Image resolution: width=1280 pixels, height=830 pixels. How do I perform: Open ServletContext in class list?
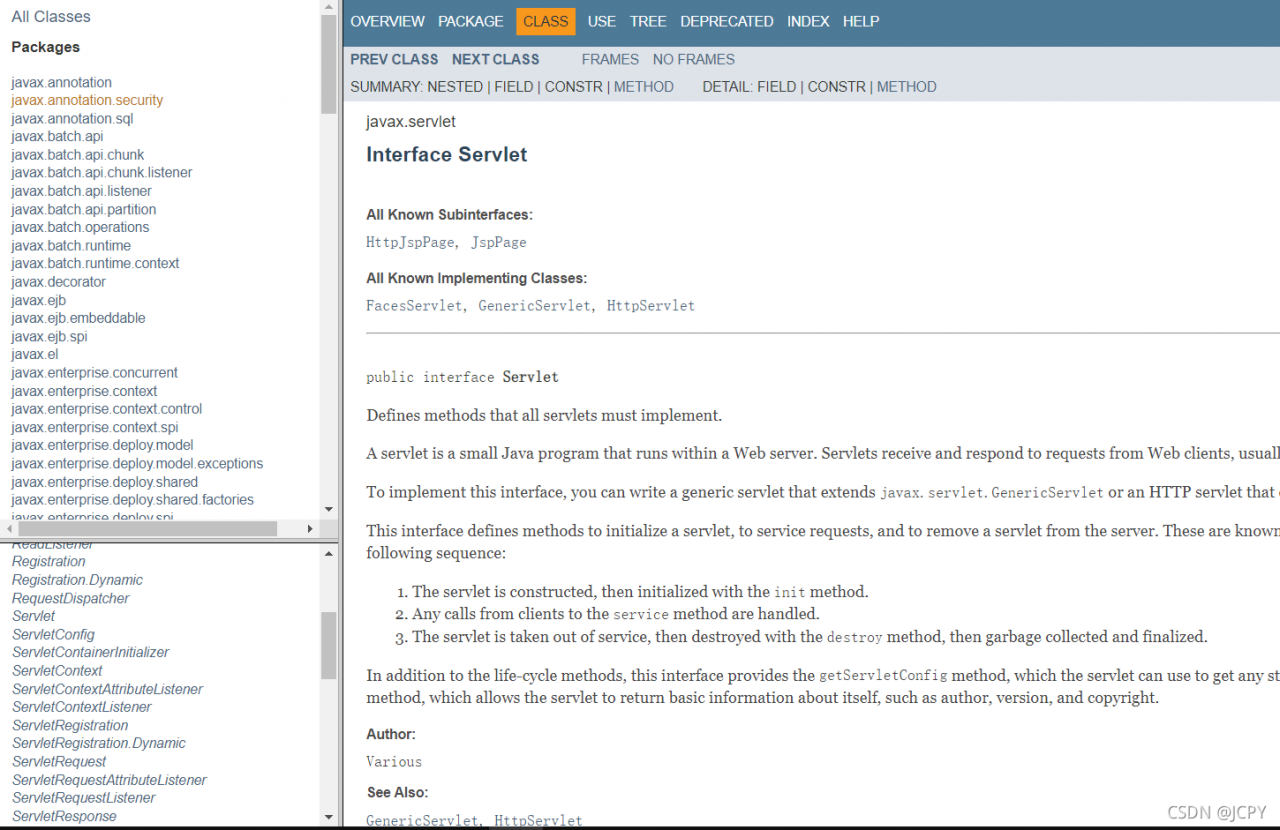point(57,670)
